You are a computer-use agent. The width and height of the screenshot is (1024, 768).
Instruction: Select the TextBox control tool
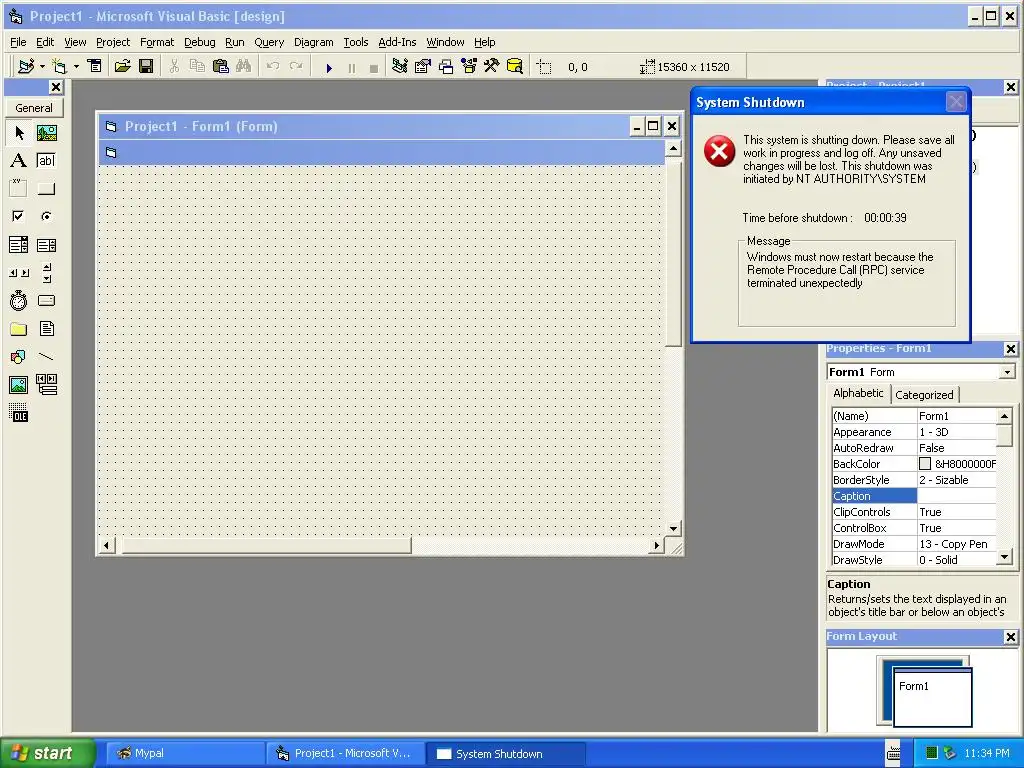(x=46, y=161)
